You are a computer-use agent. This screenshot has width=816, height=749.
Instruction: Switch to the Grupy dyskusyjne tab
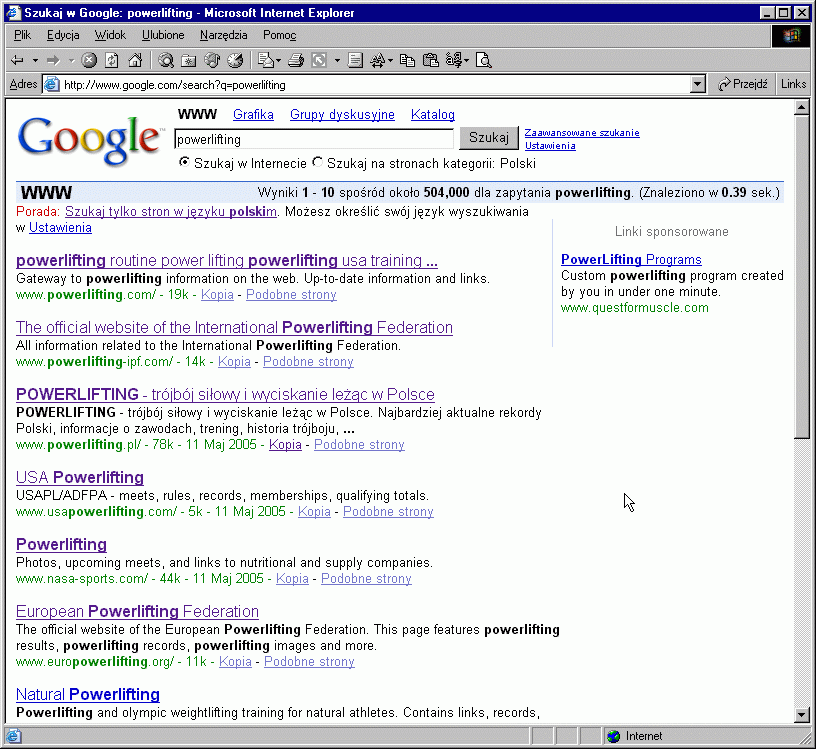click(x=342, y=115)
